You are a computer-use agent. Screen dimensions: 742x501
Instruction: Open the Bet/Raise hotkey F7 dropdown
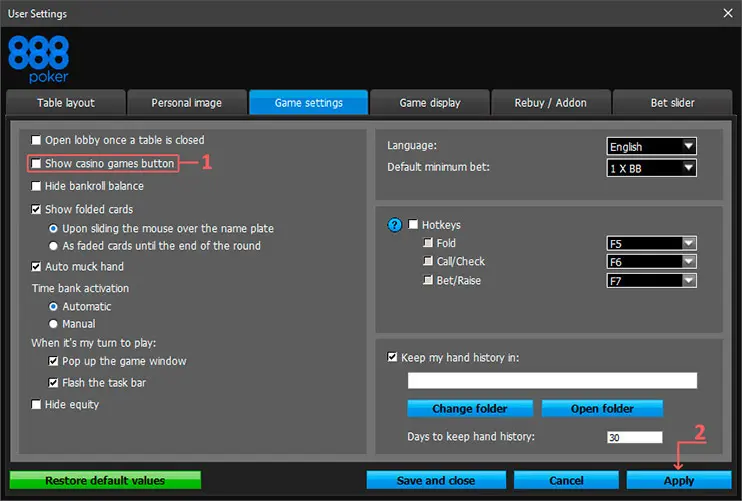tap(651, 281)
